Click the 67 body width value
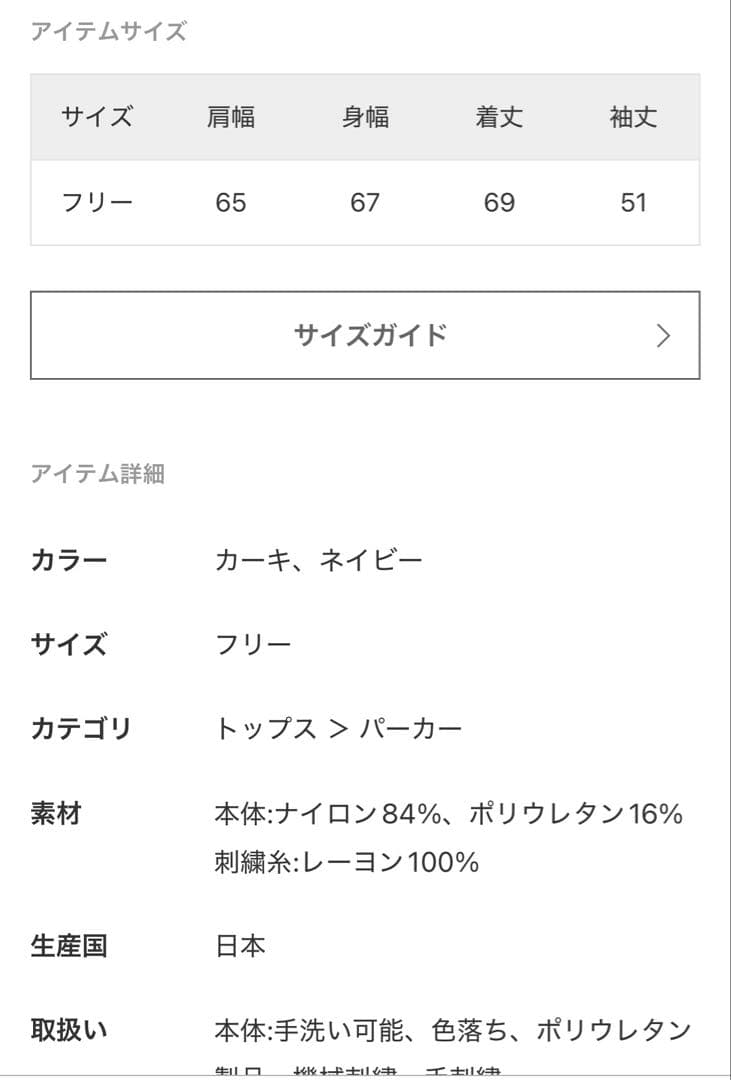Viewport: 731px width, 1080px height. (x=365, y=203)
